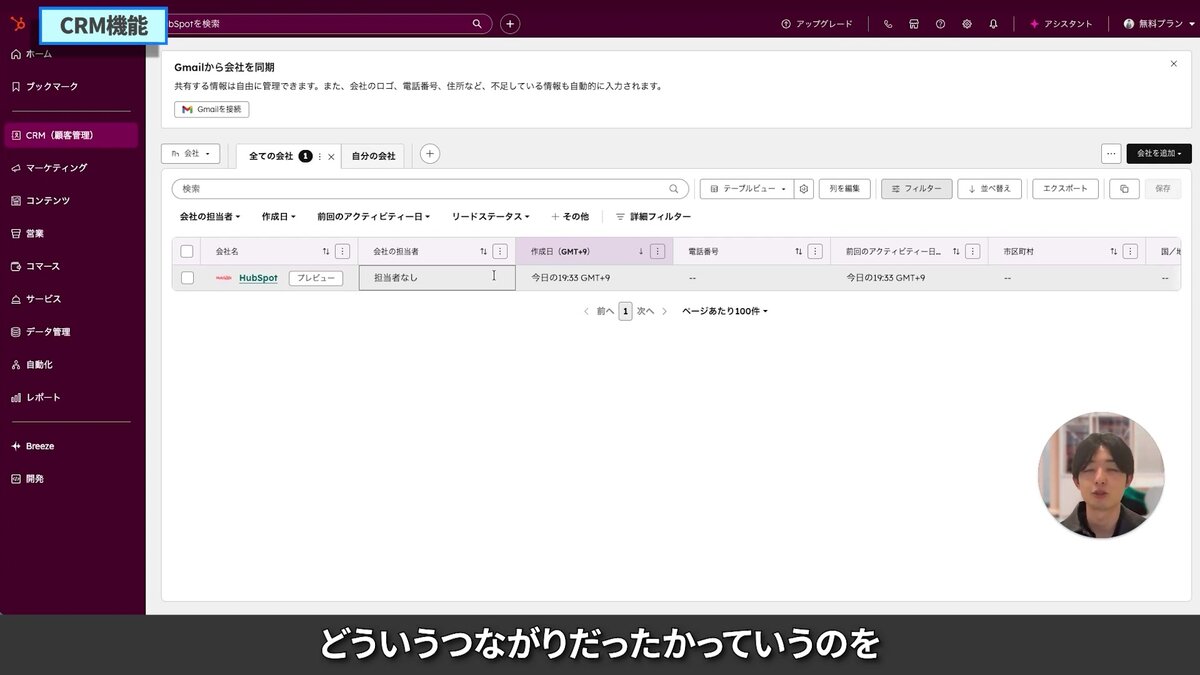This screenshot has height=675, width=1200.
Task: Toggle the フィルター panel
Action: click(x=915, y=188)
